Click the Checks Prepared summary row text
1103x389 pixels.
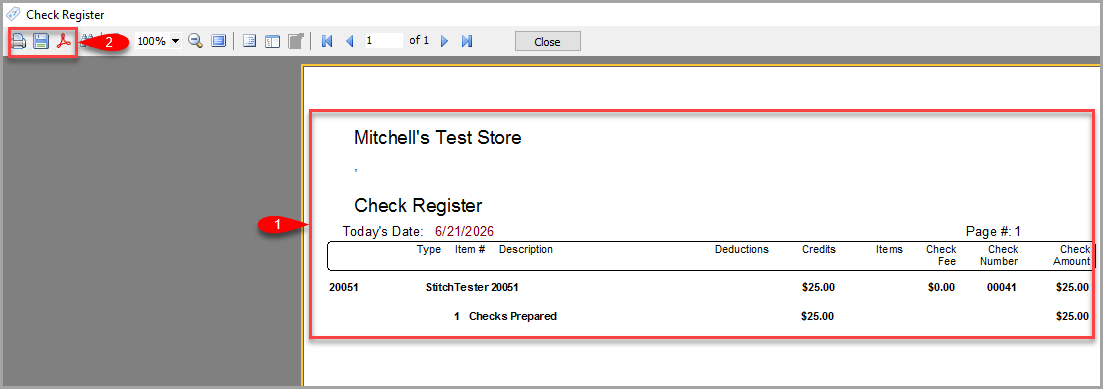(513, 317)
